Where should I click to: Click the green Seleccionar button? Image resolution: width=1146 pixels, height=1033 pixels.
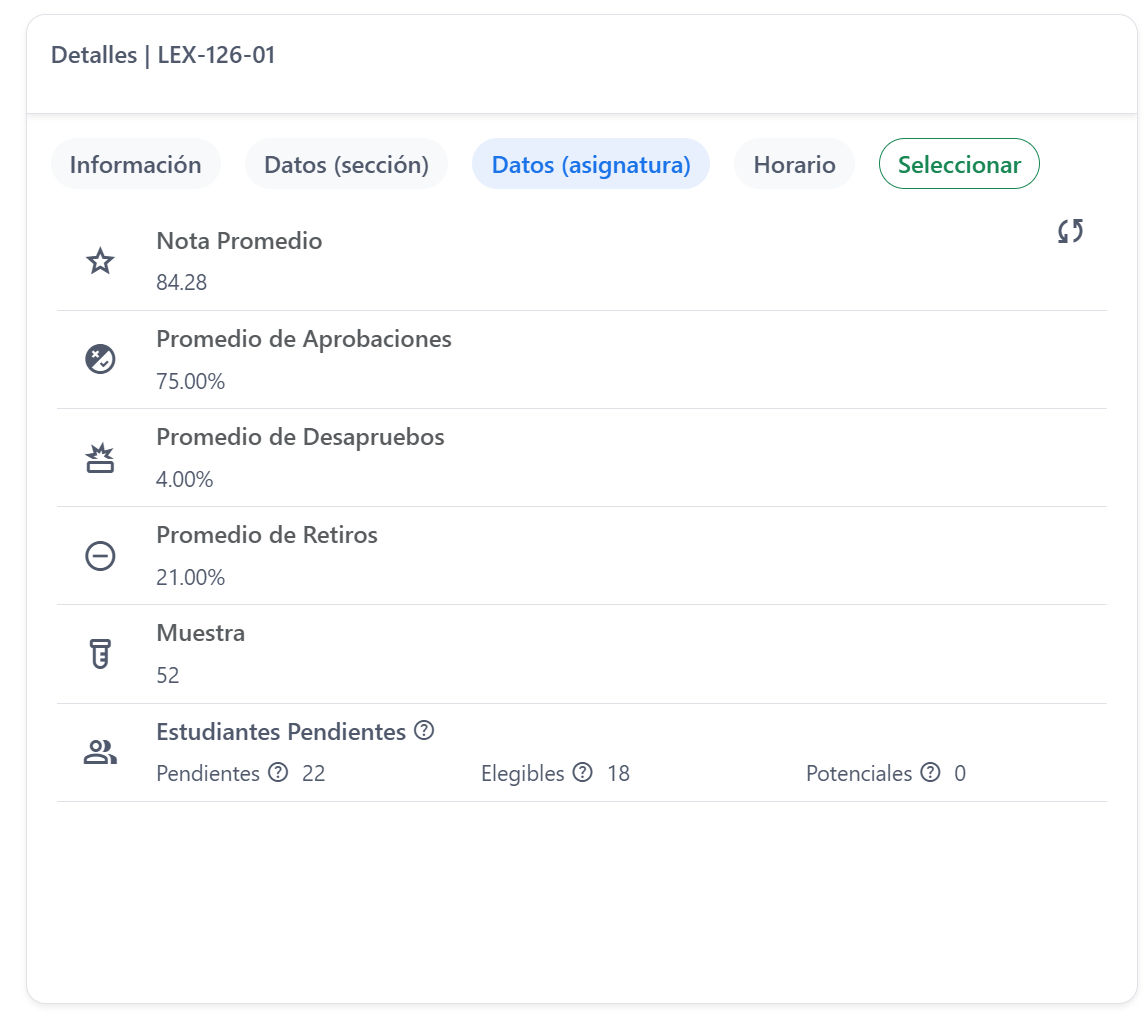(959, 164)
